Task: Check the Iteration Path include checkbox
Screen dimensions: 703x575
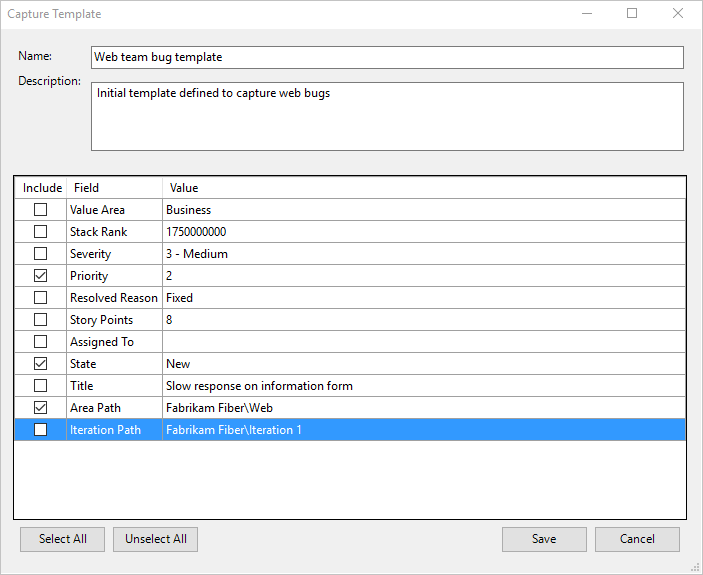Action: [x=40, y=429]
